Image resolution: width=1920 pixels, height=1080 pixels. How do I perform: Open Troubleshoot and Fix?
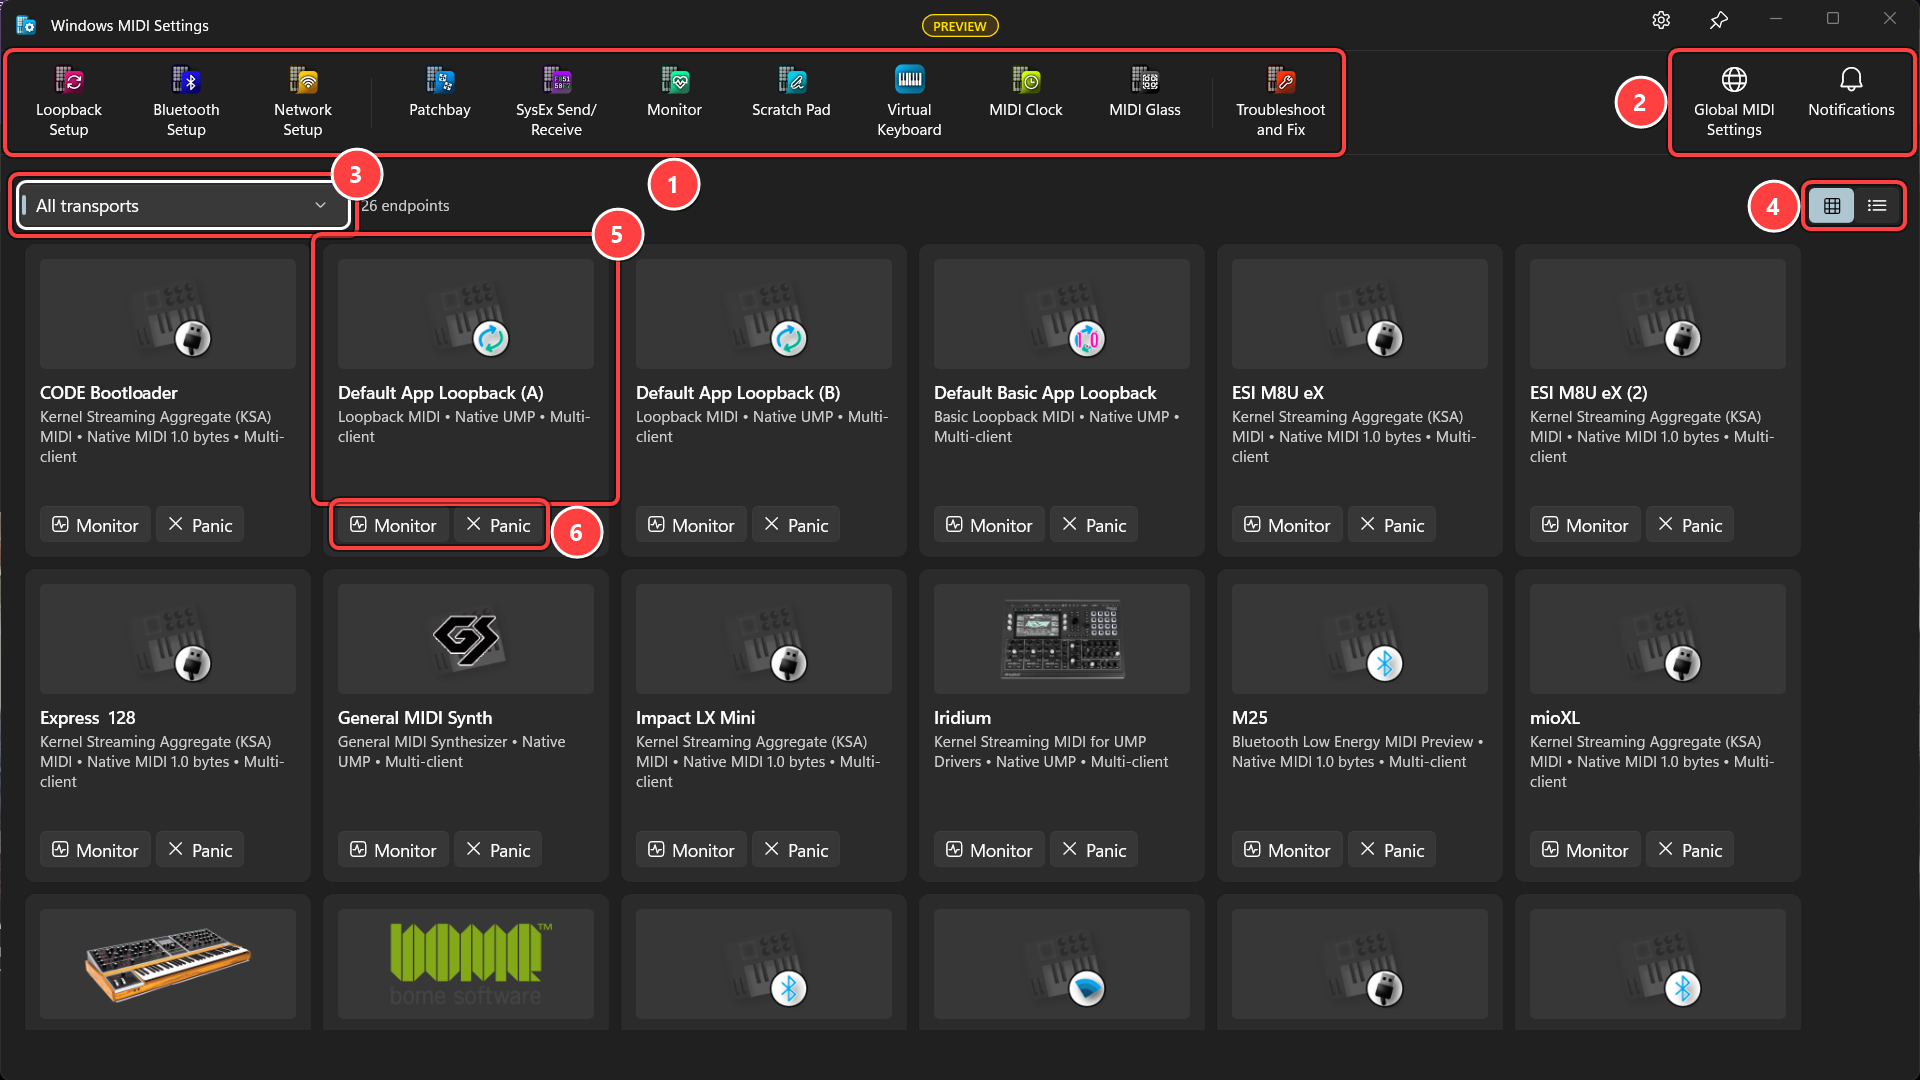pyautogui.click(x=1281, y=102)
